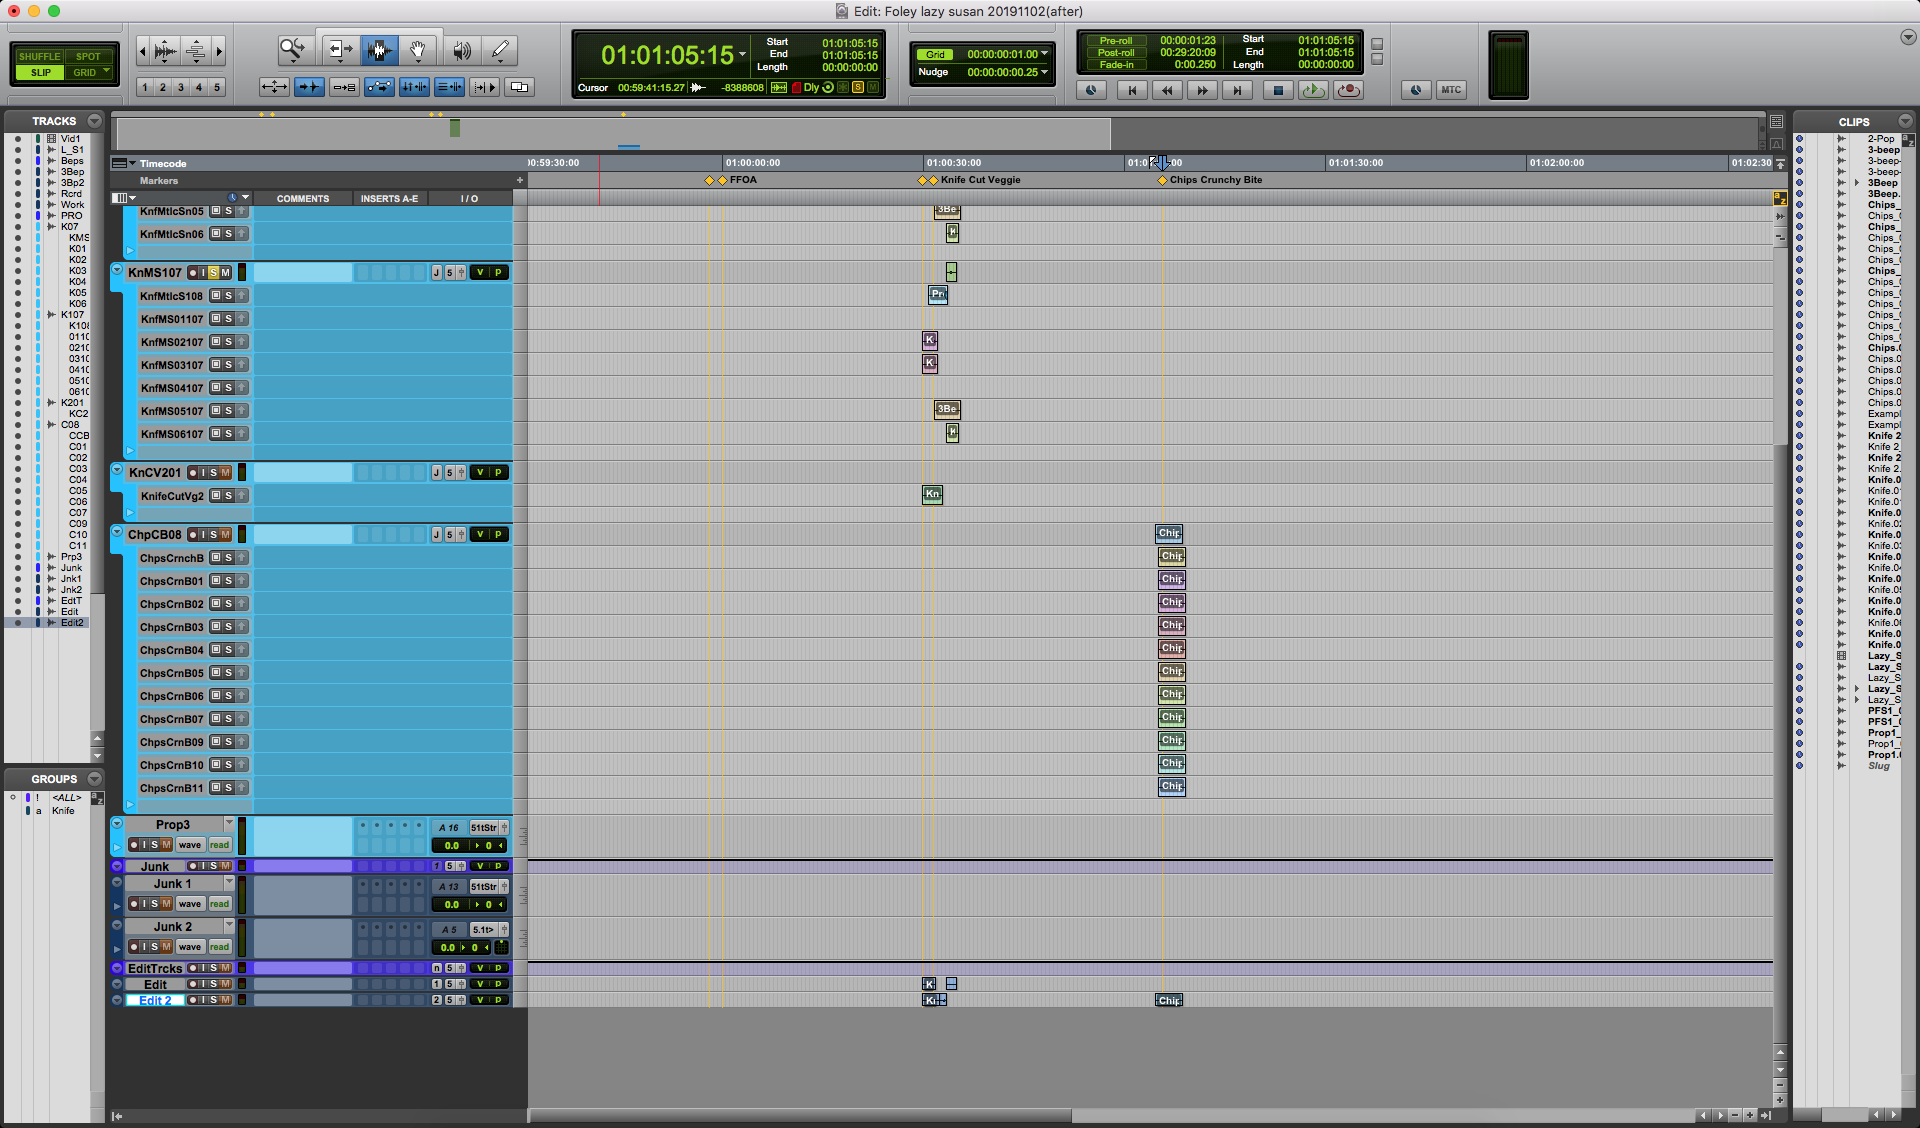
Task: Open the Tracks list menu
Action: coord(94,120)
